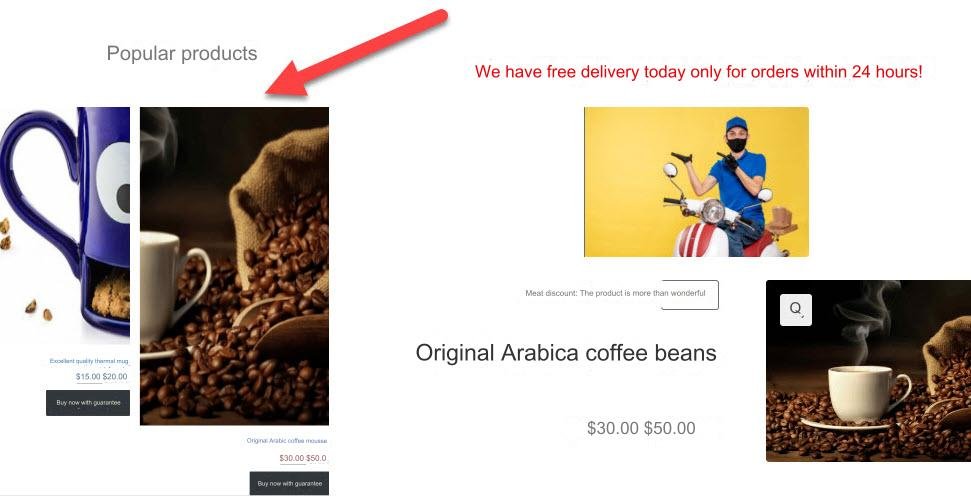
Task: Click the free delivery today red notice
Action: click(x=699, y=72)
